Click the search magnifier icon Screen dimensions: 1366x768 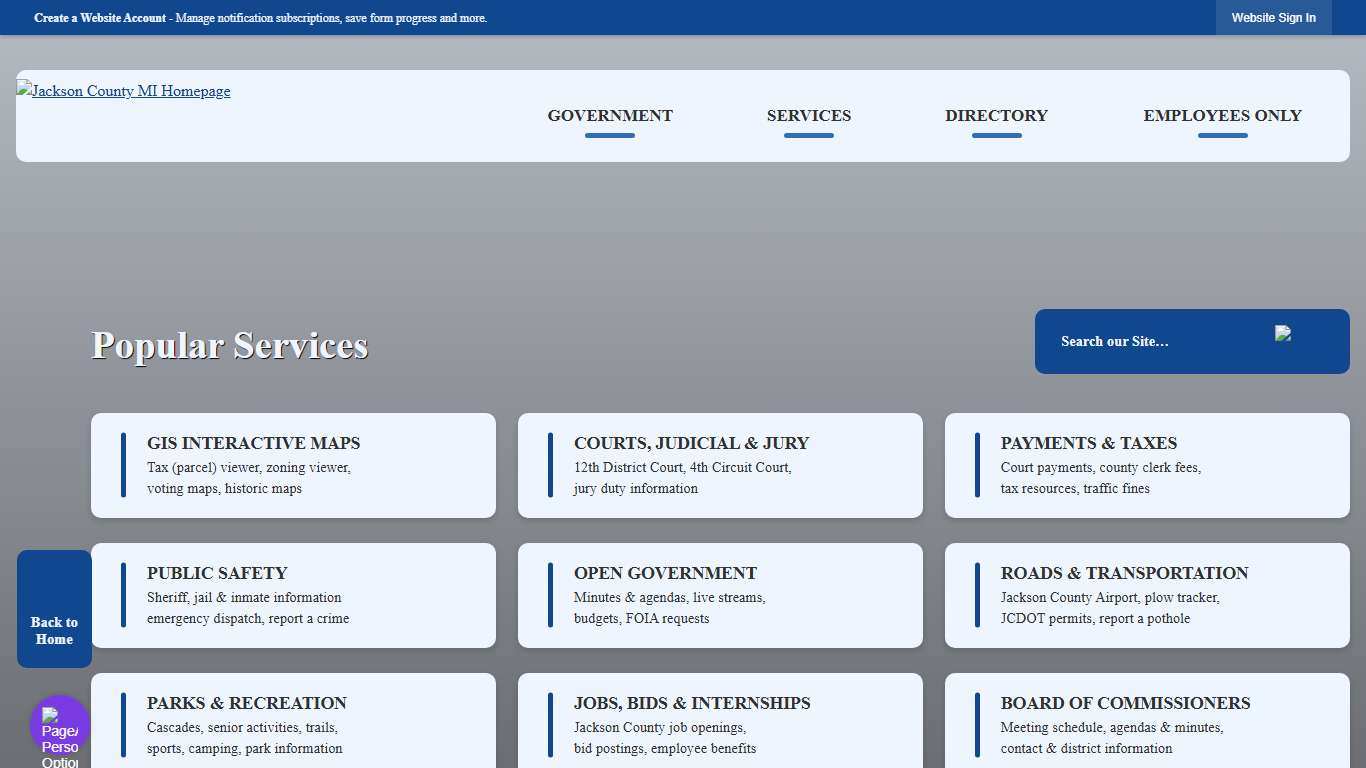[1284, 336]
